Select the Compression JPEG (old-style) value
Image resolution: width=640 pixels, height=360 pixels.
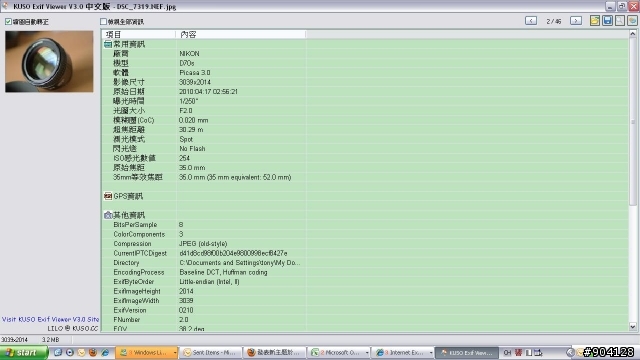click(x=203, y=244)
